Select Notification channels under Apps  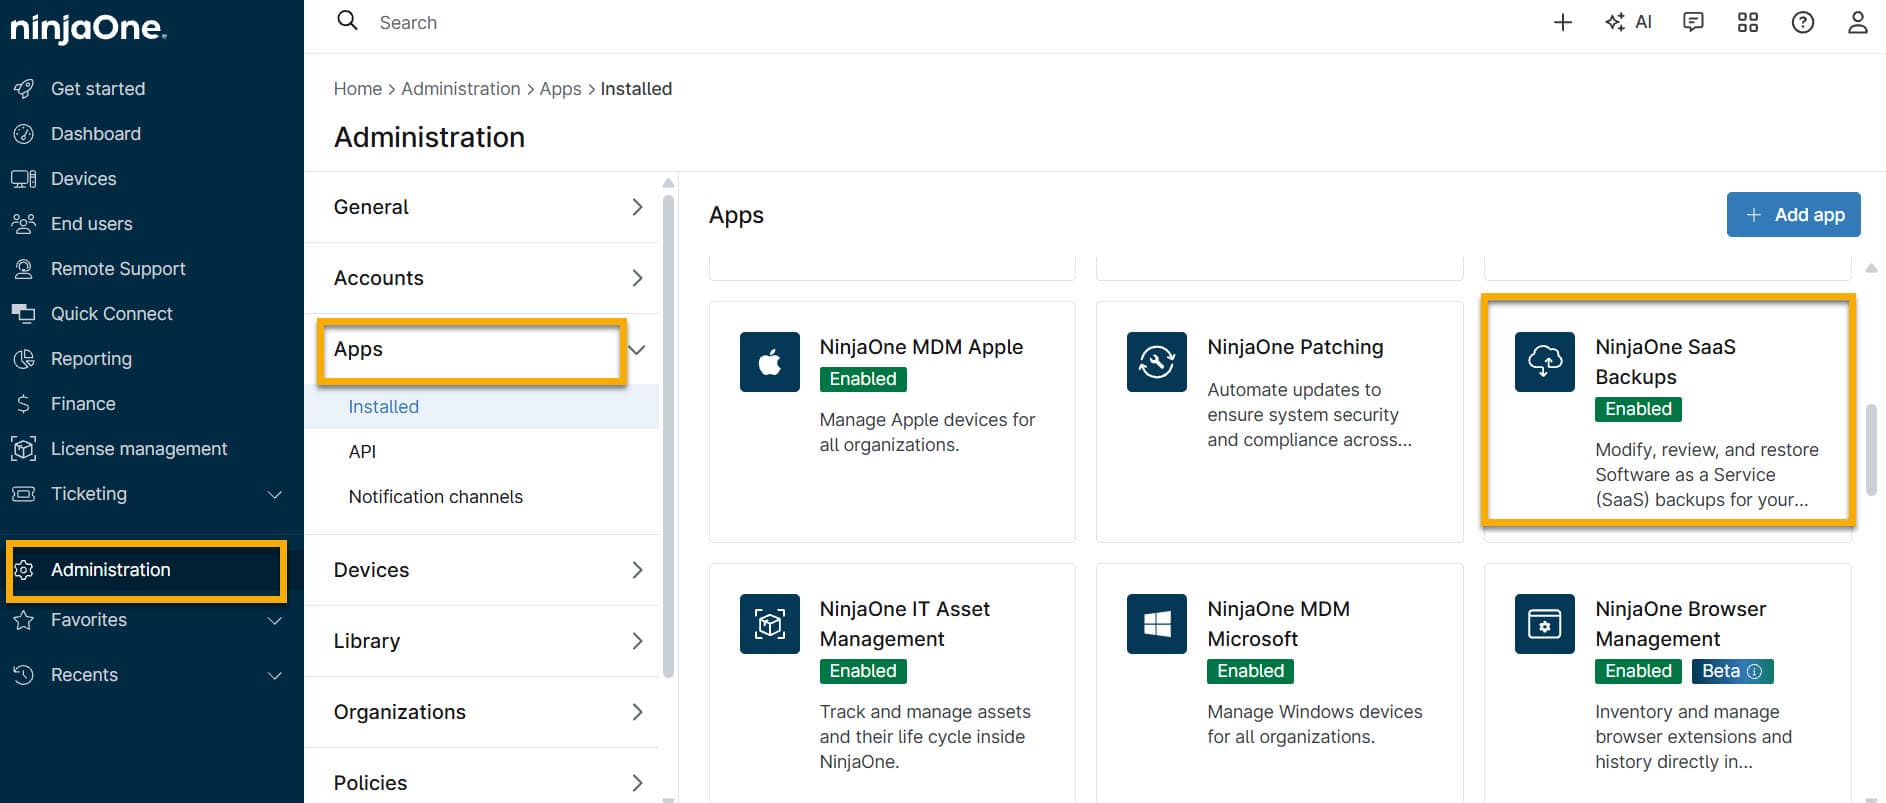(482, 497)
